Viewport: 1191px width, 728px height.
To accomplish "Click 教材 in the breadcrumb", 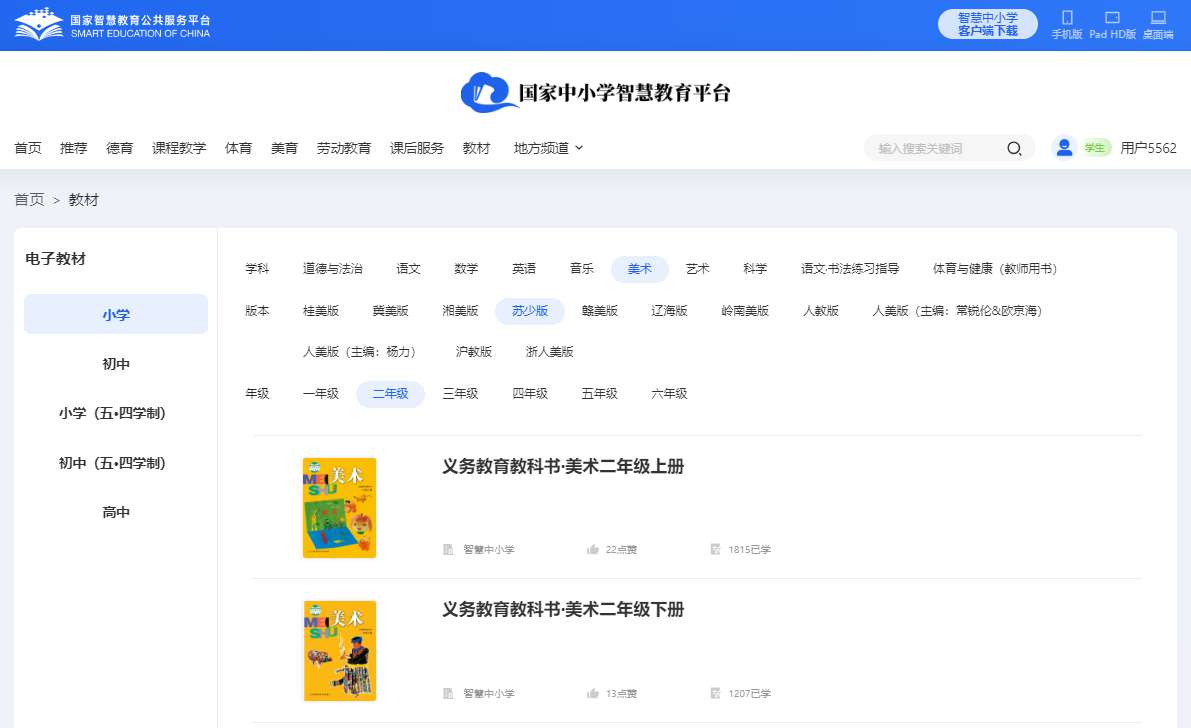I will (84, 200).
